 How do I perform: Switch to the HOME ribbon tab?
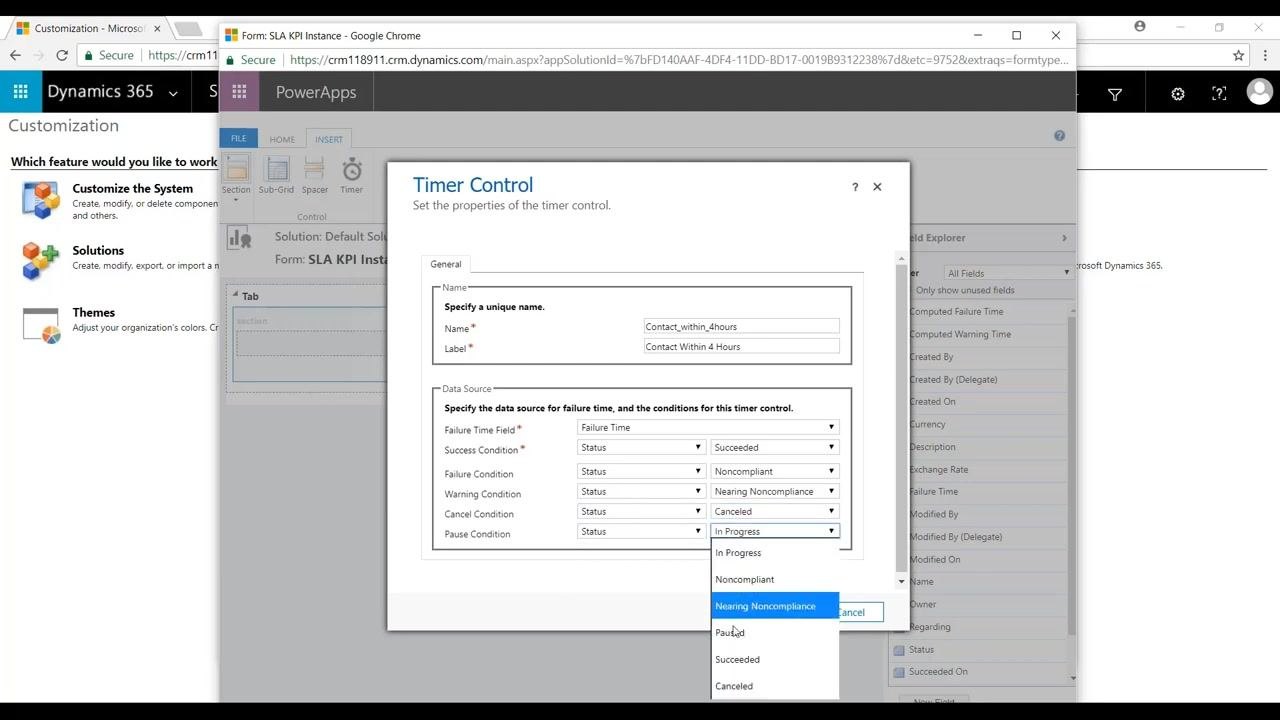click(282, 139)
